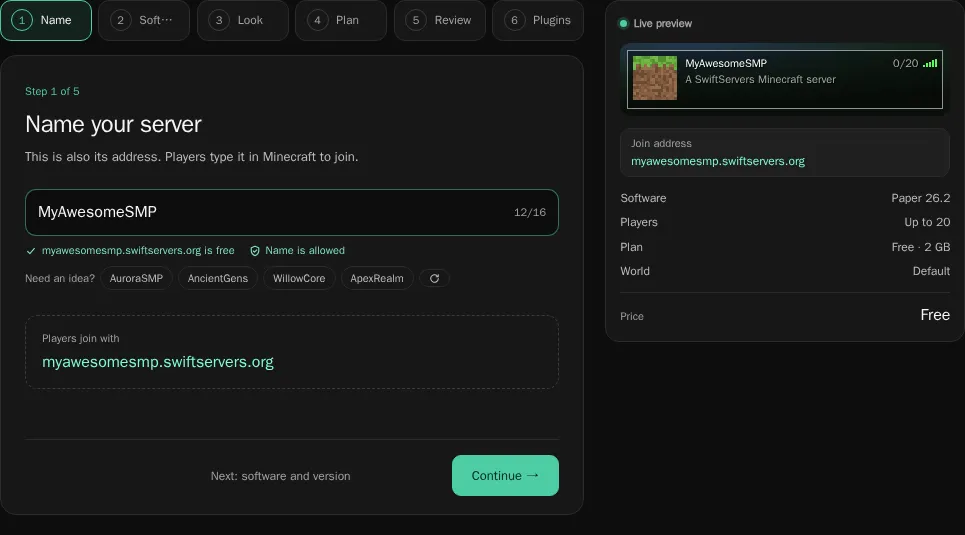Click the A SwiftServers Minecraft server description
Screen dimensions: 965x535
click(x=760, y=79)
